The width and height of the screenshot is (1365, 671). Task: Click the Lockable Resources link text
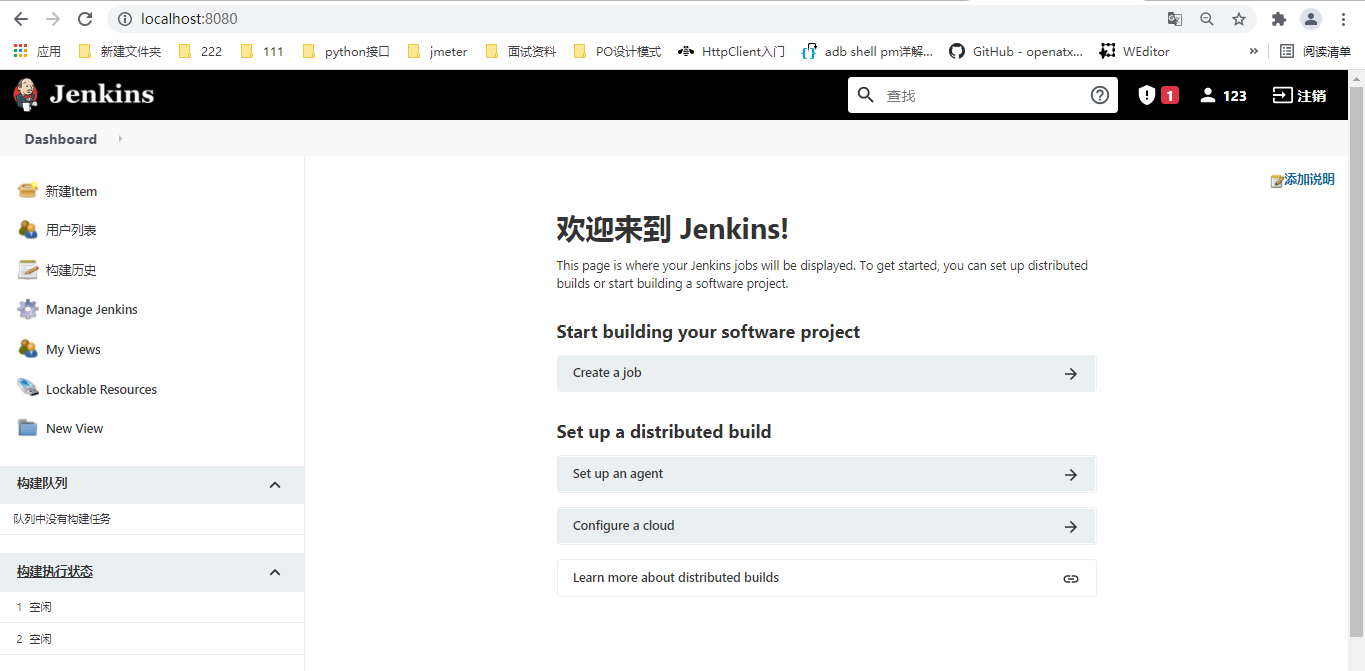click(101, 390)
